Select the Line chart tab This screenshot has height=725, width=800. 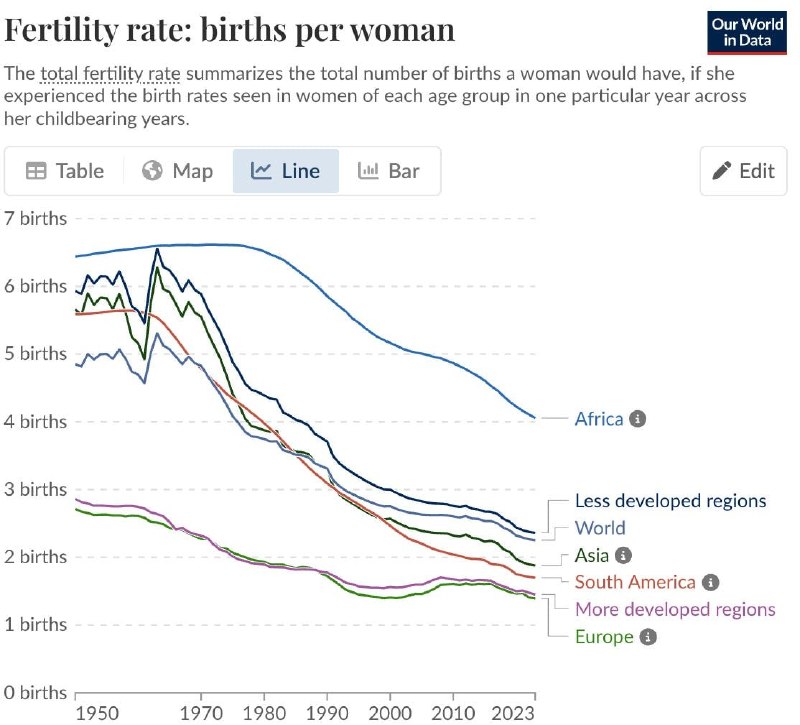[286, 171]
